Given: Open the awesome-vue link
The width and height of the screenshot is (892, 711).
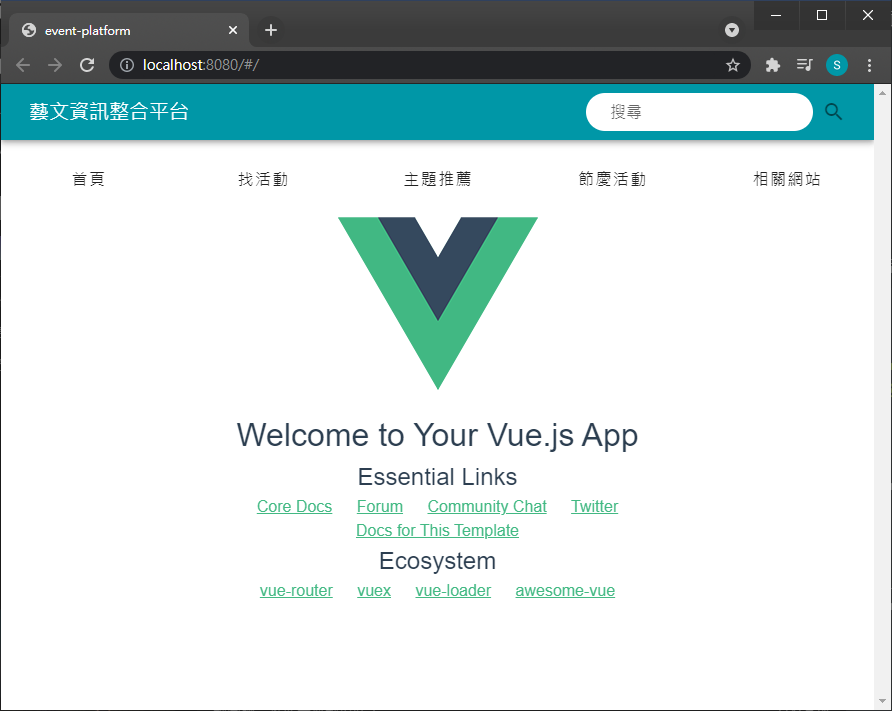Looking at the screenshot, I should click(x=565, y=590).
